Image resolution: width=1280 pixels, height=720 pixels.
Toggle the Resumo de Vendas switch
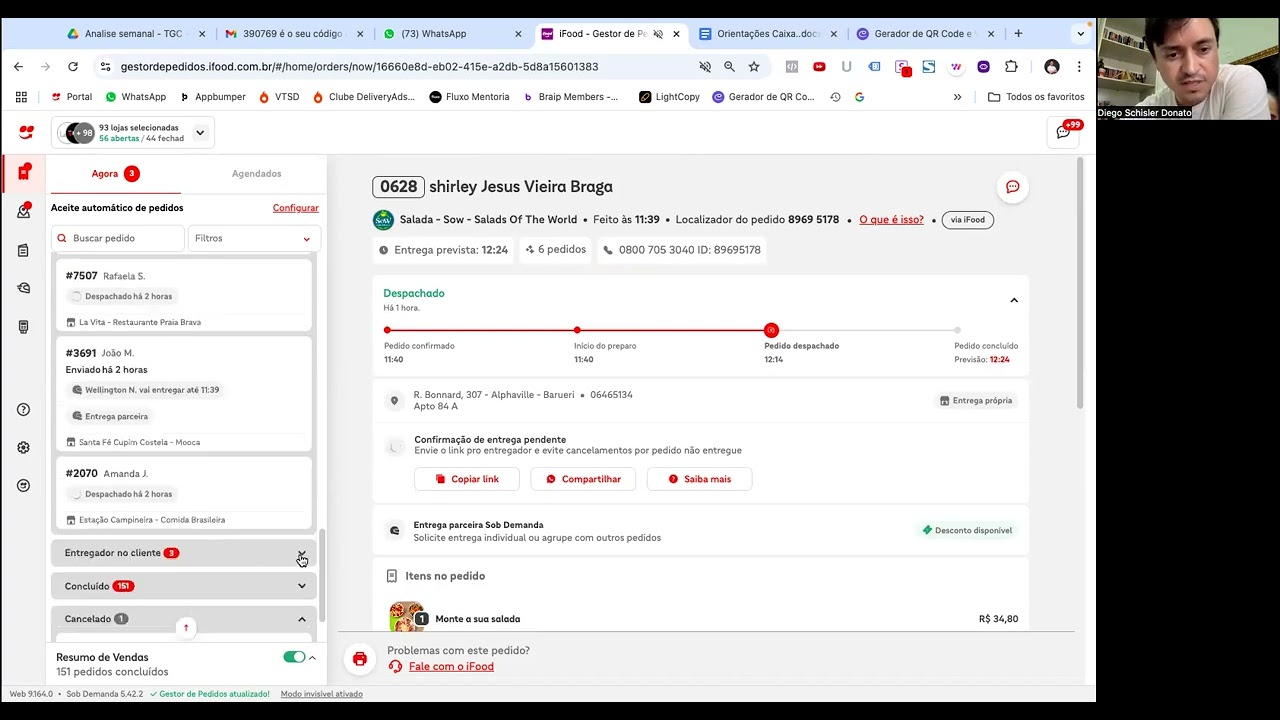click(x=294, y=657)
